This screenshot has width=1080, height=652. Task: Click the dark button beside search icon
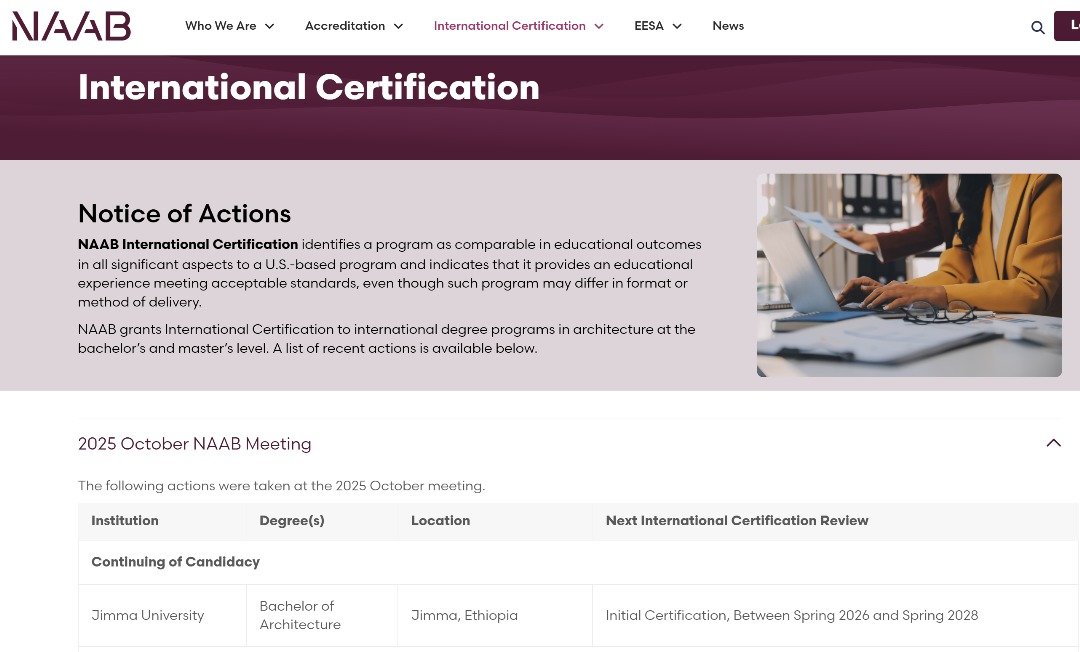tap(1067, 26)
